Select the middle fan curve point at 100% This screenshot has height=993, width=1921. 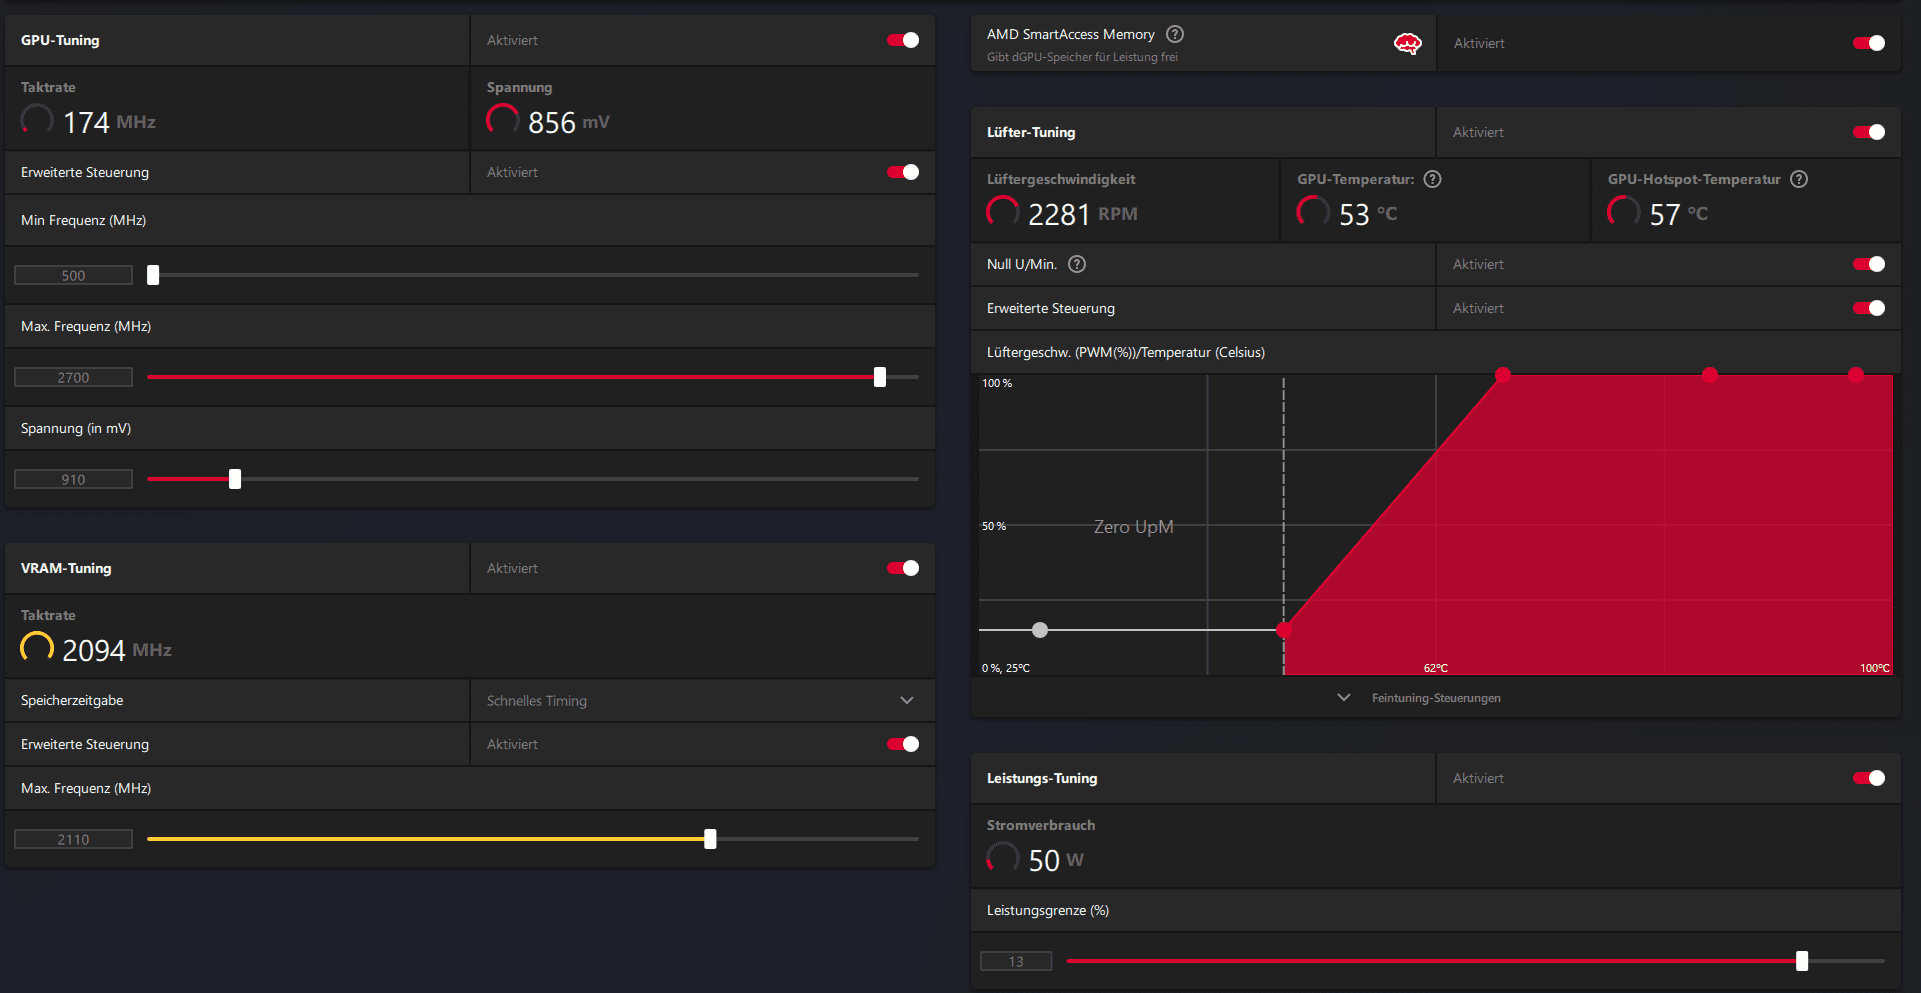[1710, 375]
